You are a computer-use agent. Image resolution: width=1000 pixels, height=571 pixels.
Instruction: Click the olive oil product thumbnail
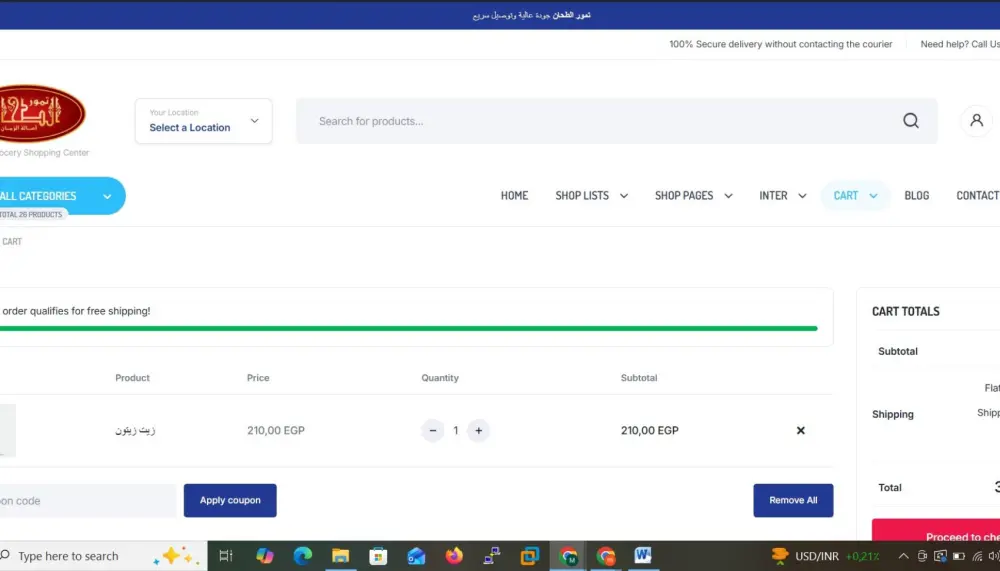click(x=8, y=430)
